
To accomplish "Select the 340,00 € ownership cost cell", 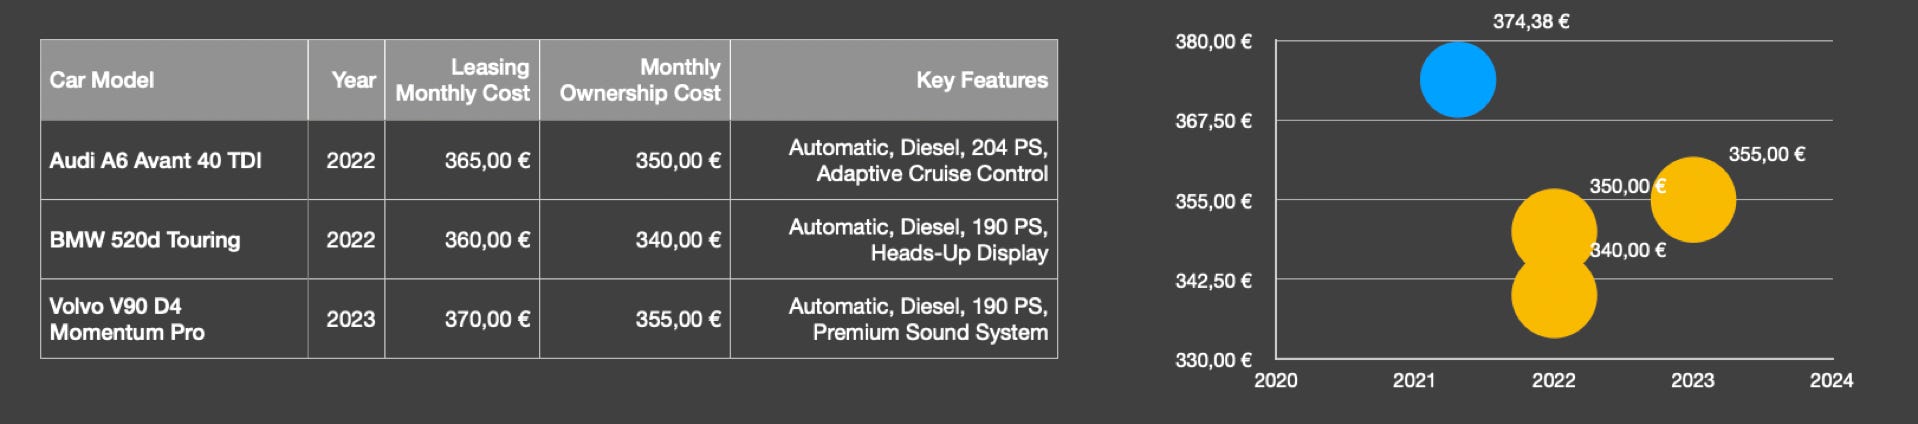I will (x=635, y=239).
